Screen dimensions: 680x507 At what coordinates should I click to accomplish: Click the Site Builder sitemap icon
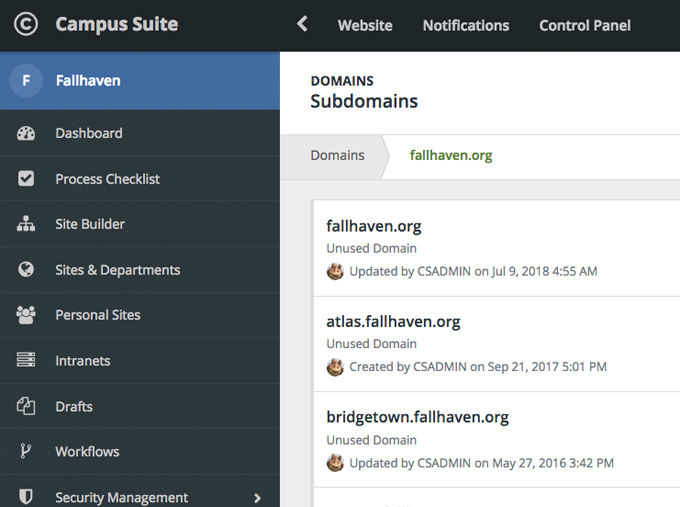coord(26,224)
